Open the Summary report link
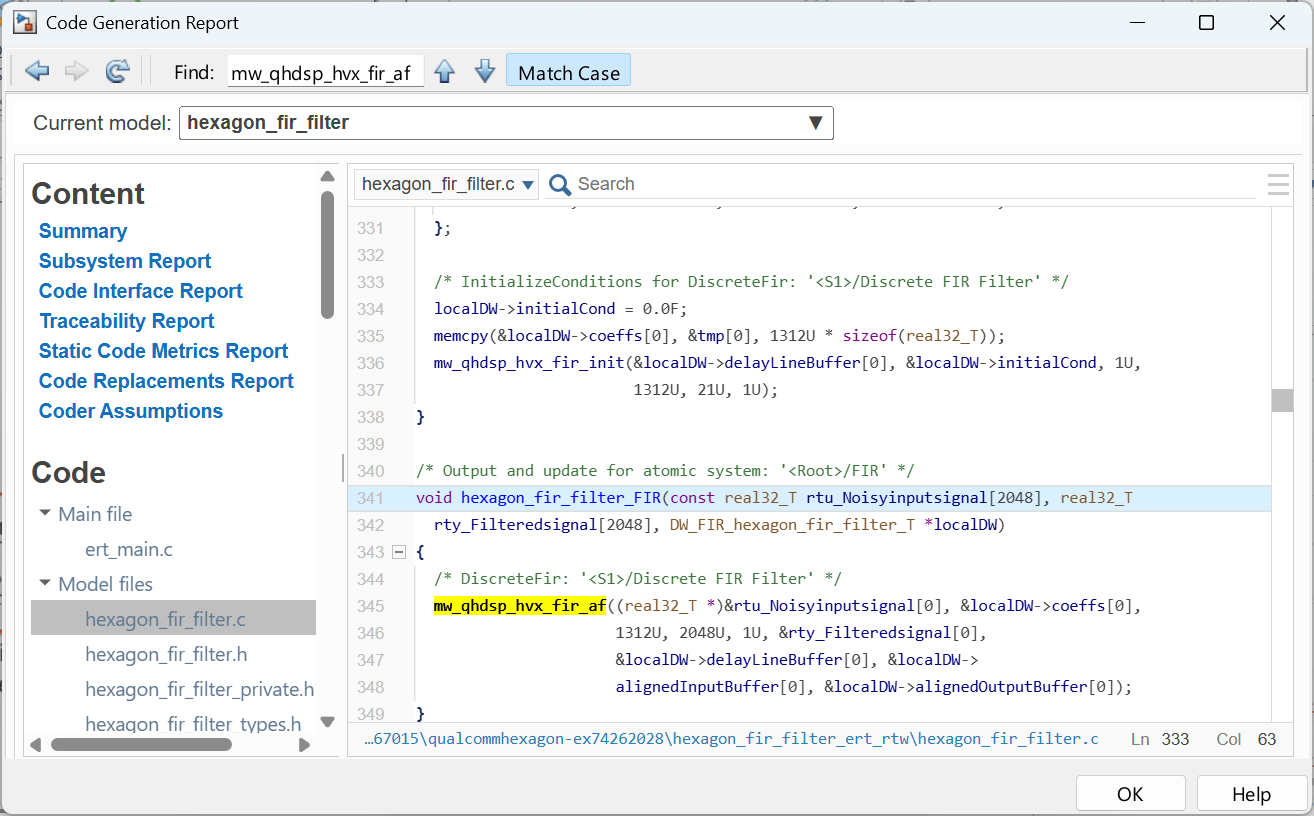The width and height of the screenshot is (1314, 816). pos(83,231)
